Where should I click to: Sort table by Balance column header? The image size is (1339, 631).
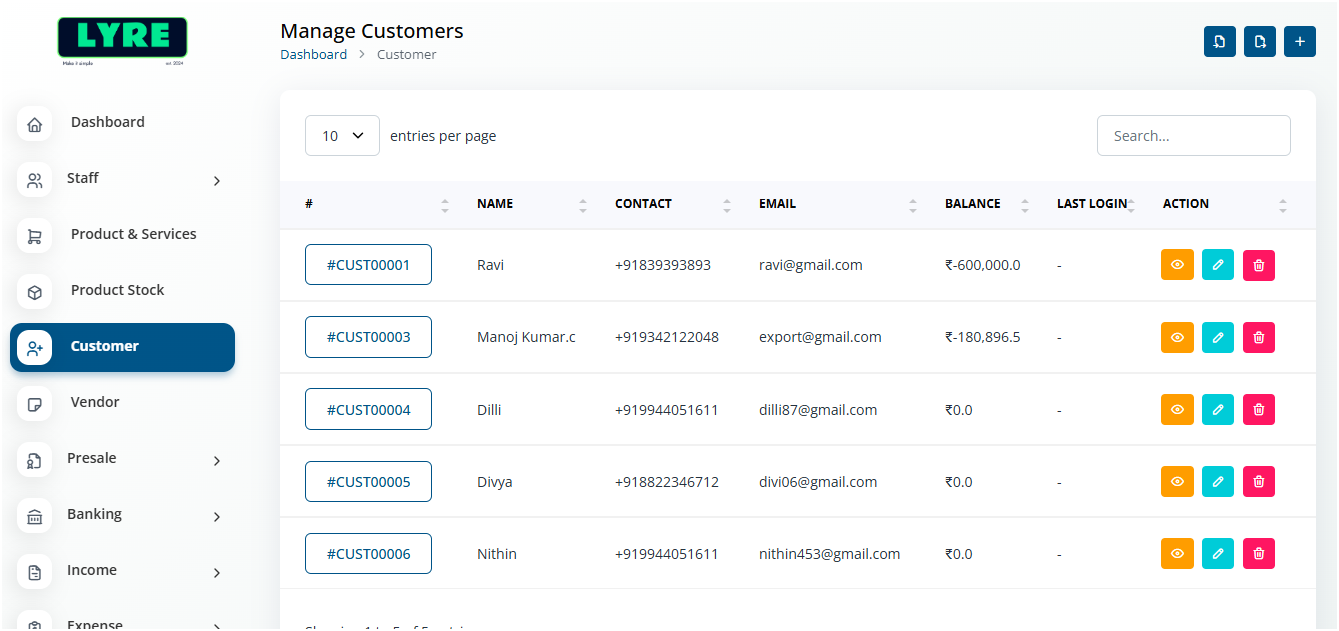tap(972, 204)
